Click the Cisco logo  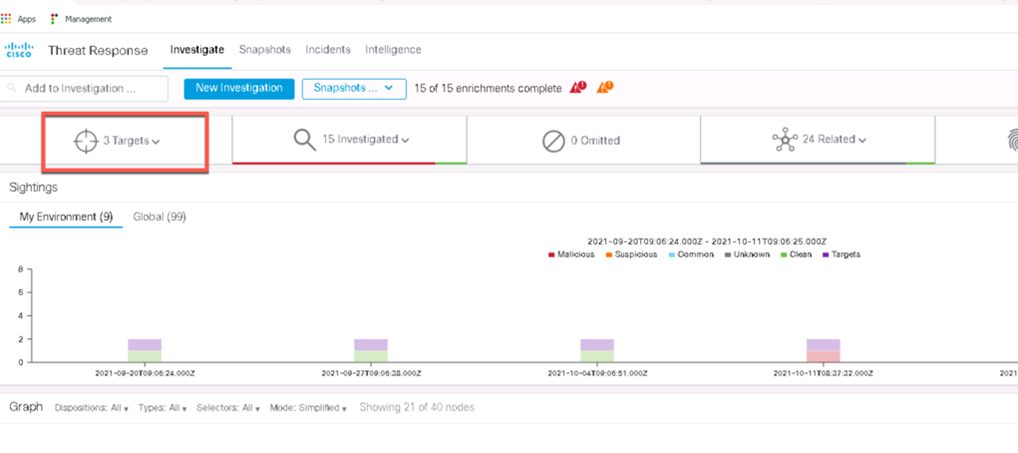coord(18,50)
